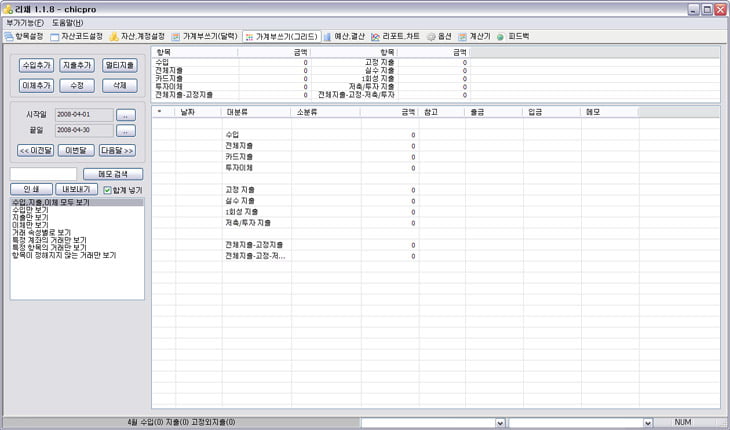Open the 항목설정 toolbar tab

pyautogui.click(x=25, y=36)
